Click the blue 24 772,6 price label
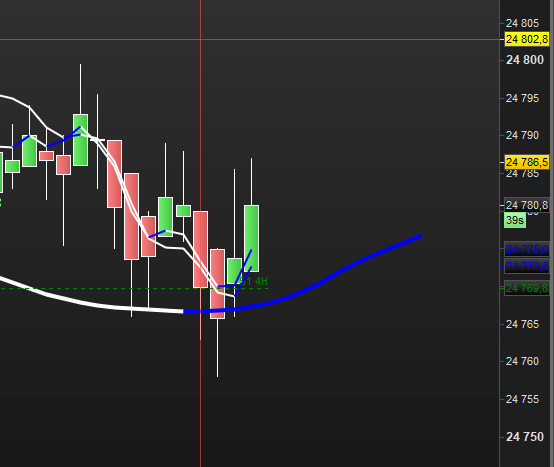The image size is (554, 467). [526, 266]
